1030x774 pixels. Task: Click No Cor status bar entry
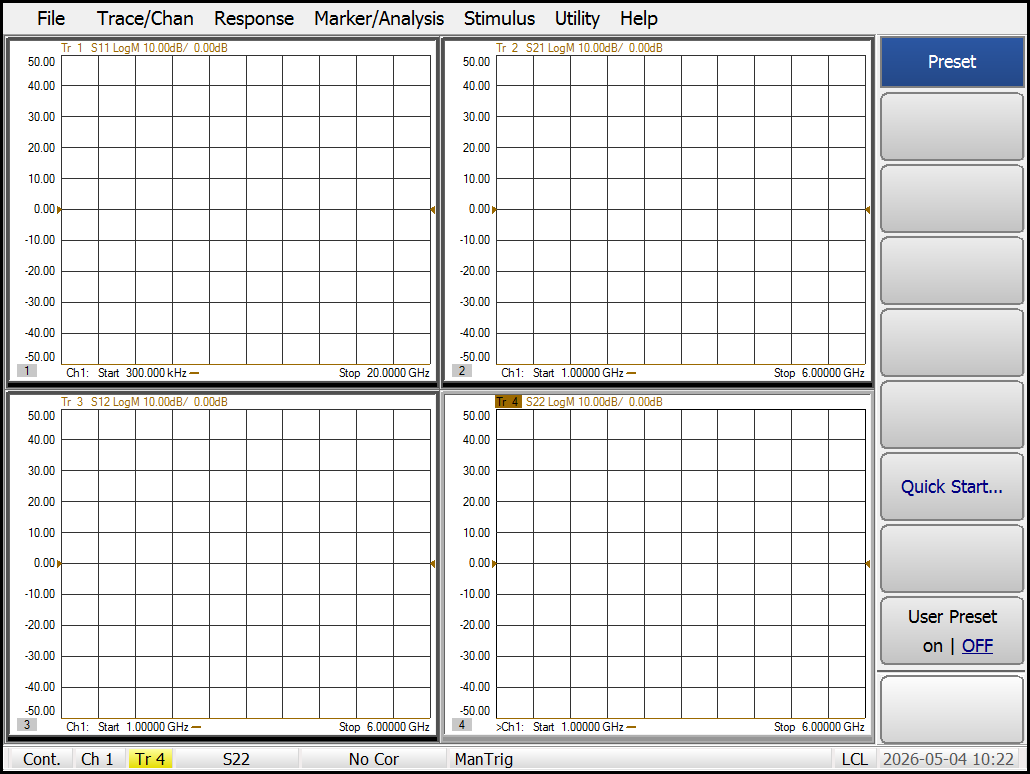click(x=373, y=759)
